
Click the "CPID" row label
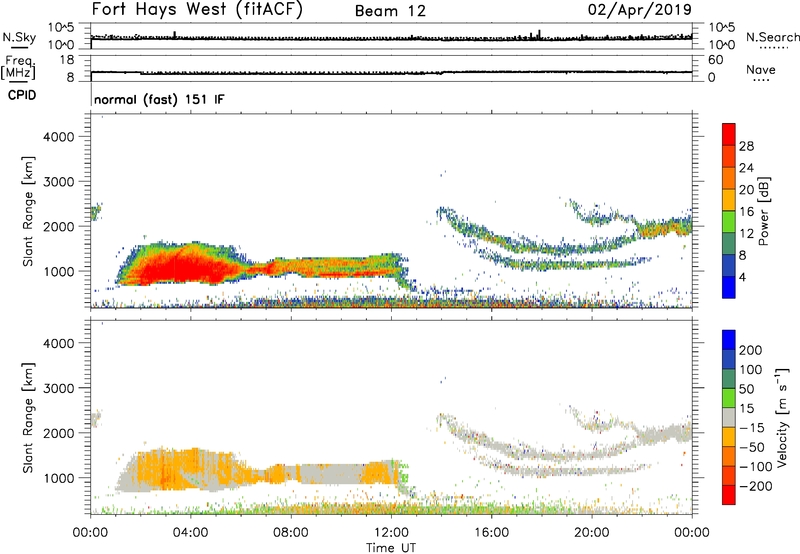click(22, 95)
